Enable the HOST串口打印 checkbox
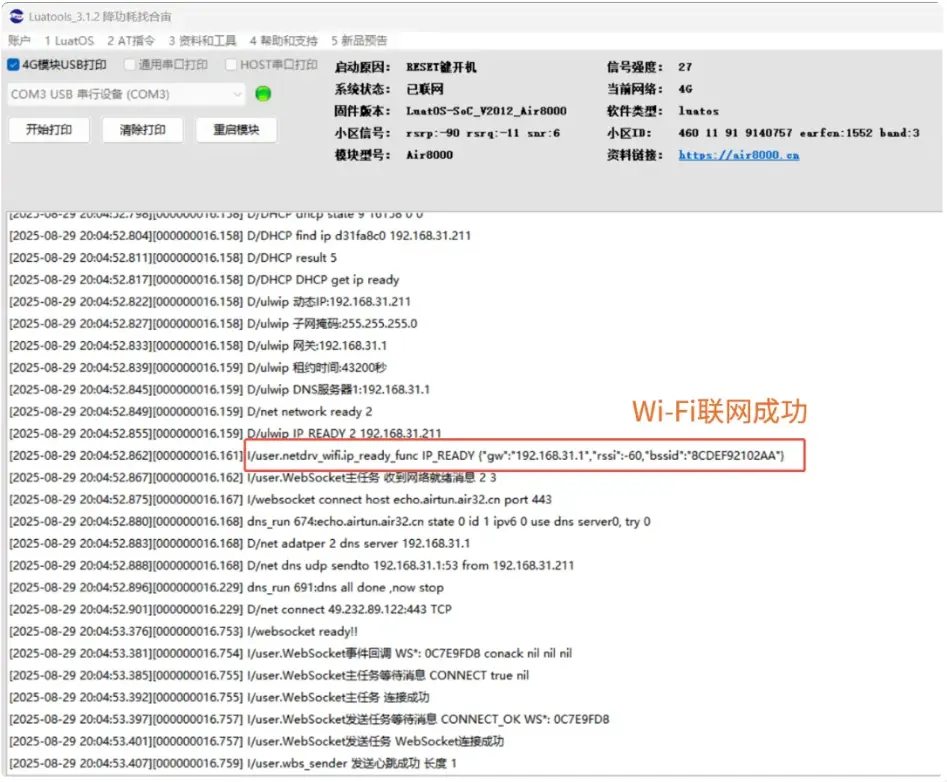947x782 pixels. point(231,65)
